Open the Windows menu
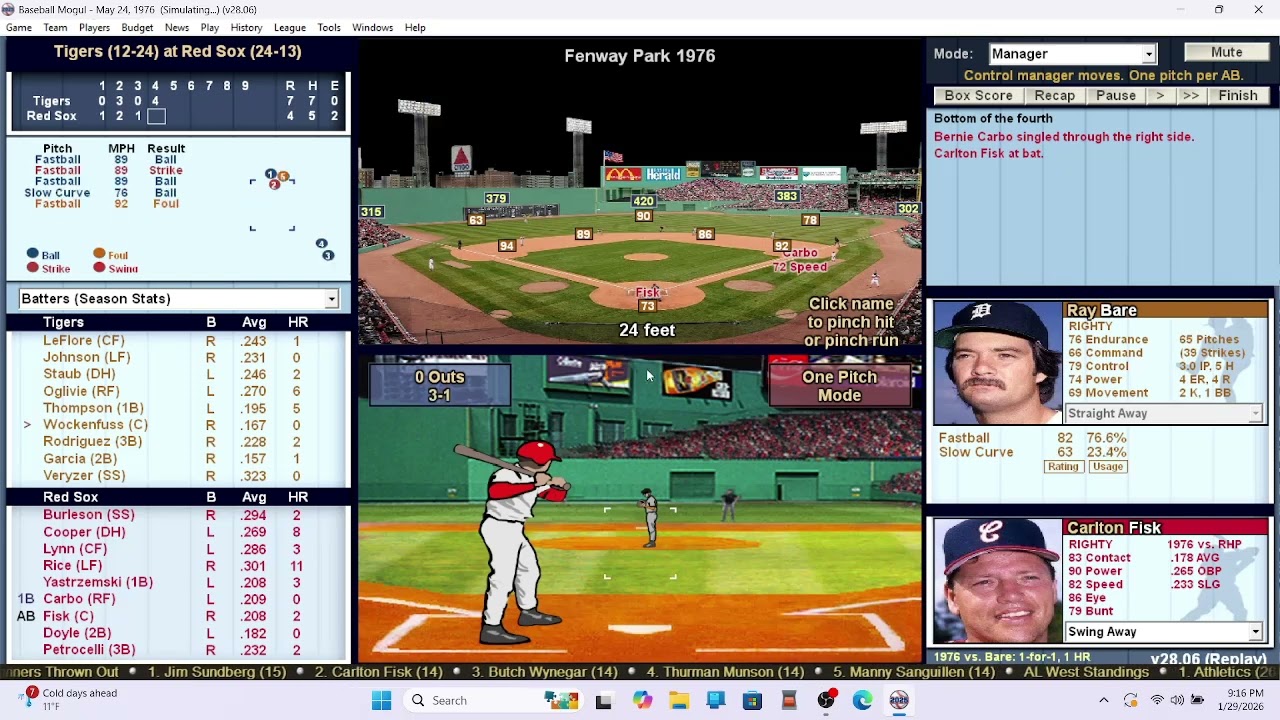This screenshot has height=720, width=1280. (372, 27)
